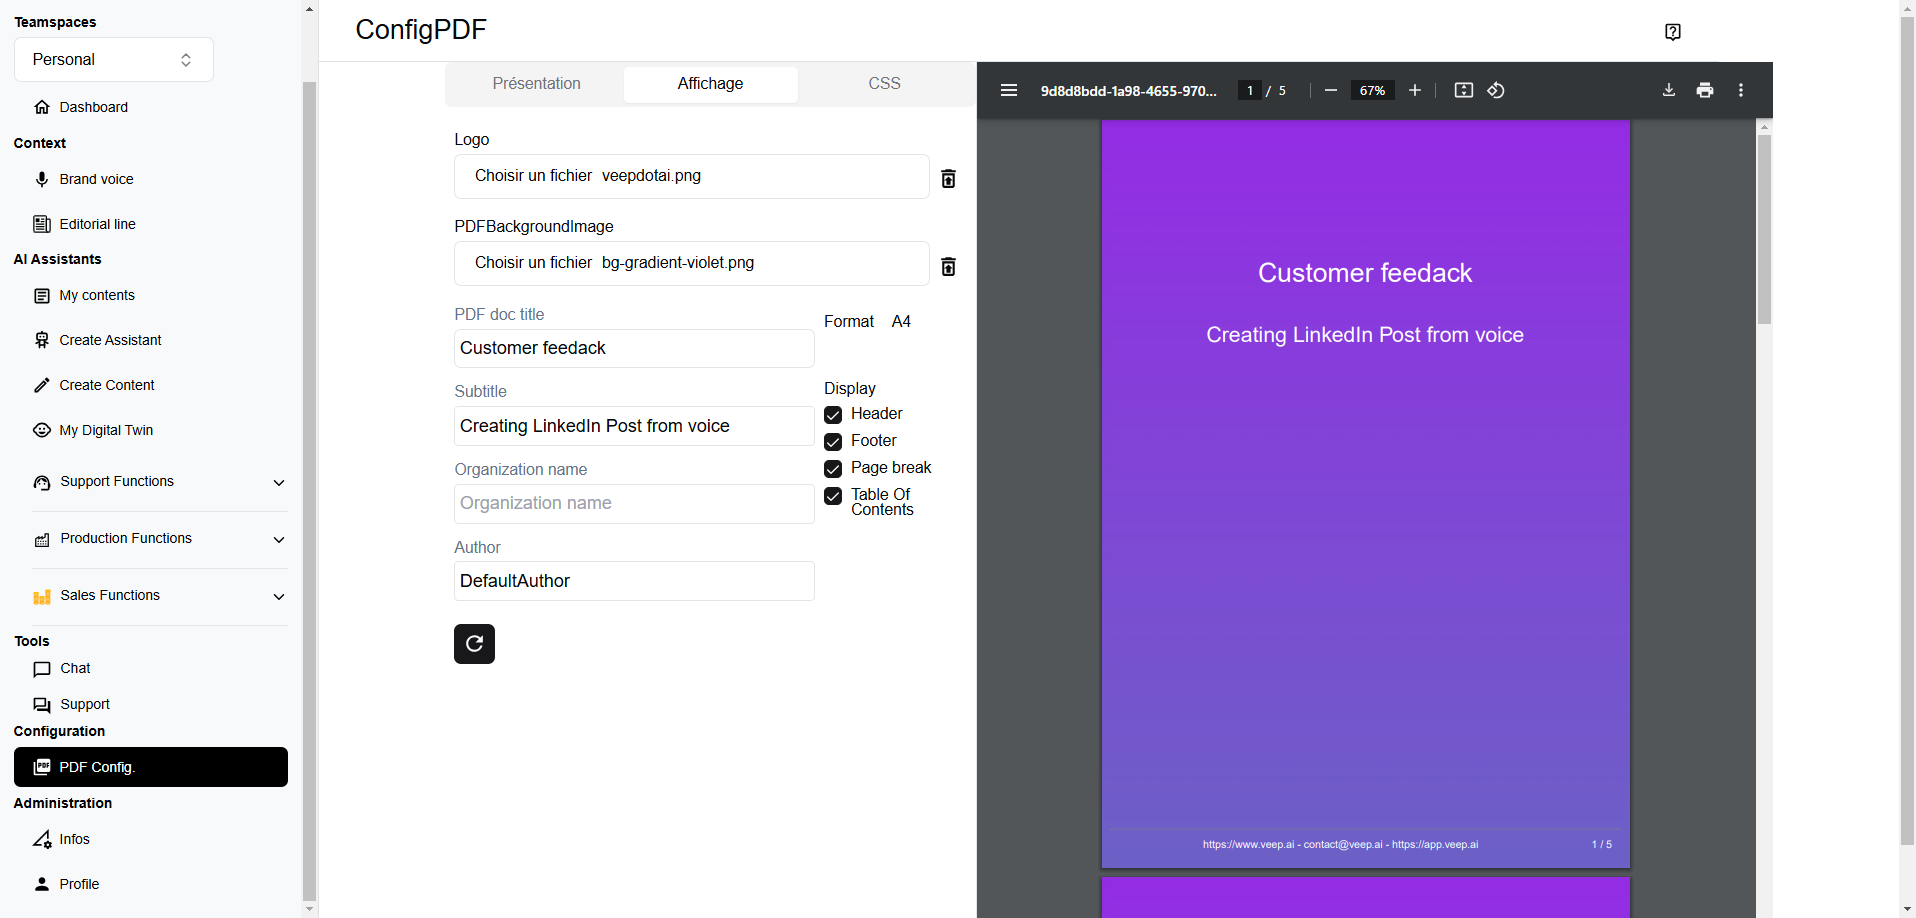Click the PDF page number box
The height and width of the screenshot is (918, 1916).
(1249, 90)
